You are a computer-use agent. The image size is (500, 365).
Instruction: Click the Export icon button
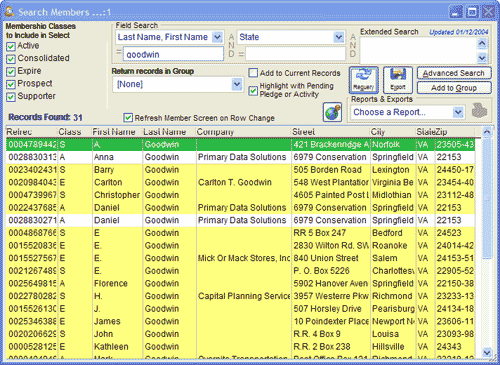tap(398, 80)
